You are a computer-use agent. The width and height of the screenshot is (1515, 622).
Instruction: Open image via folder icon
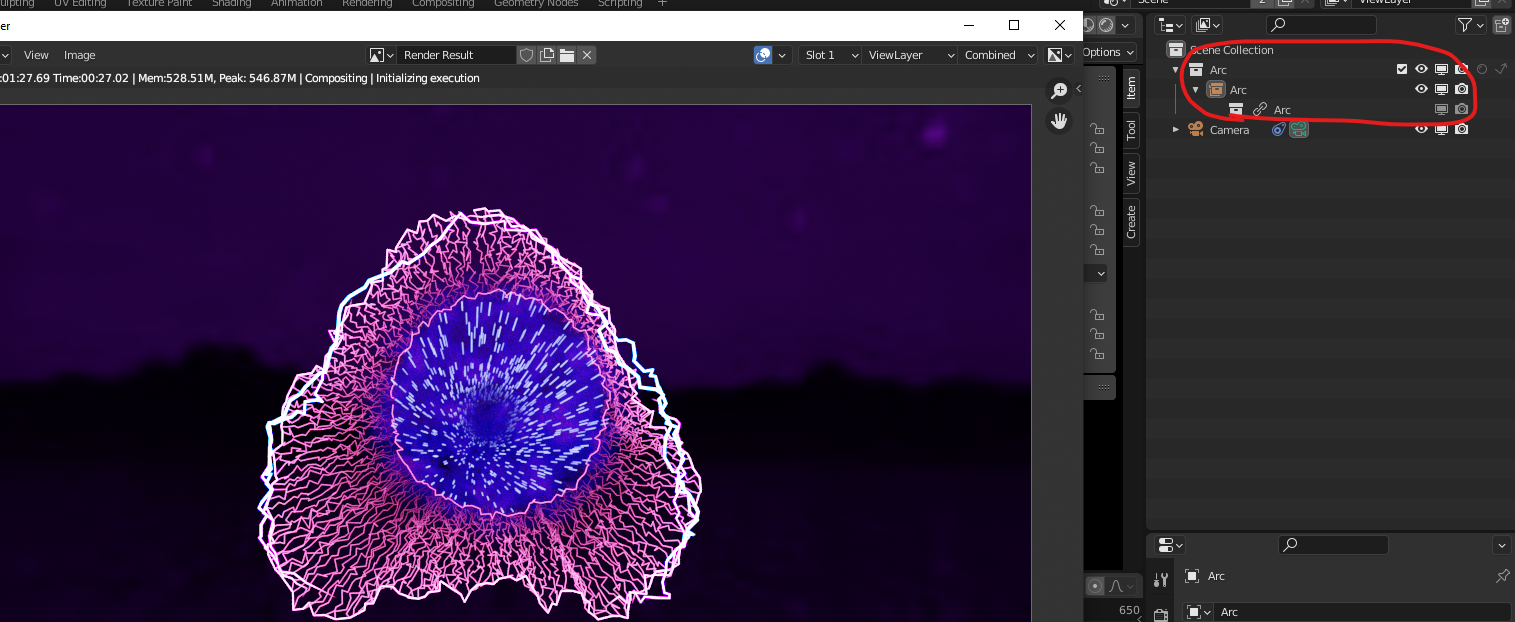(567, 55)
